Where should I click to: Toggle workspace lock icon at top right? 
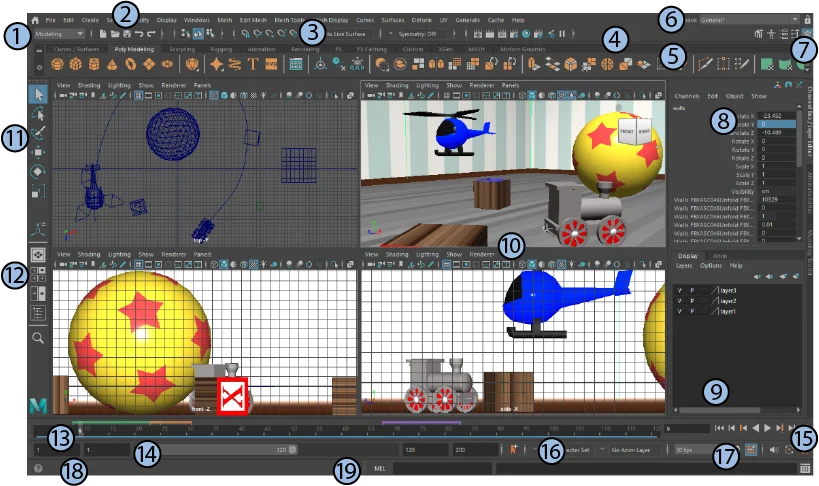pyautogui.click(x=808, y=20)
